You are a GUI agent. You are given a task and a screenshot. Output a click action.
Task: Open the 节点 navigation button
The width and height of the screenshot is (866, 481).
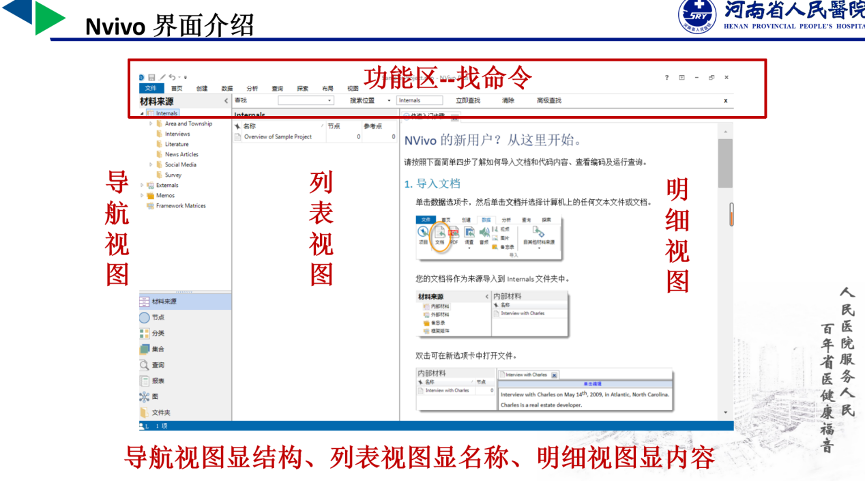(x=184, y=318)
